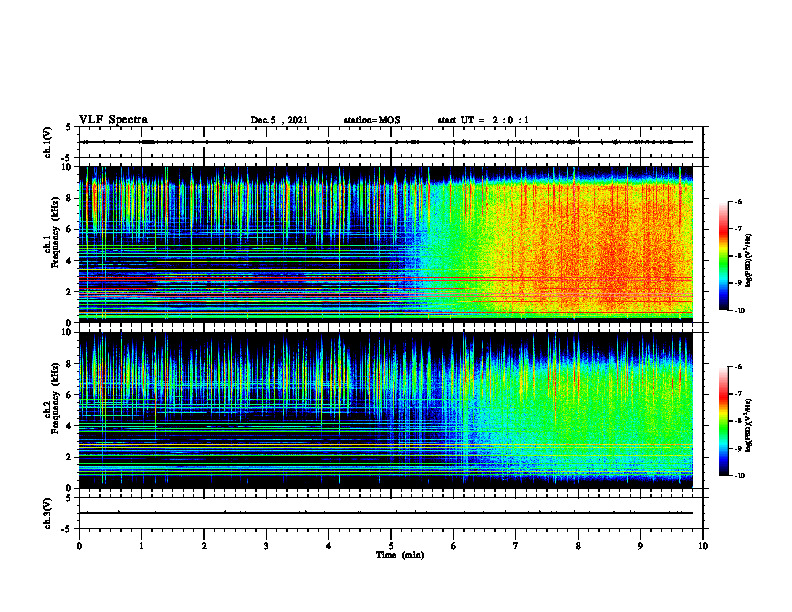
Task: Click the ch.1 frequency tick "6"
Action: click(70, 229)
